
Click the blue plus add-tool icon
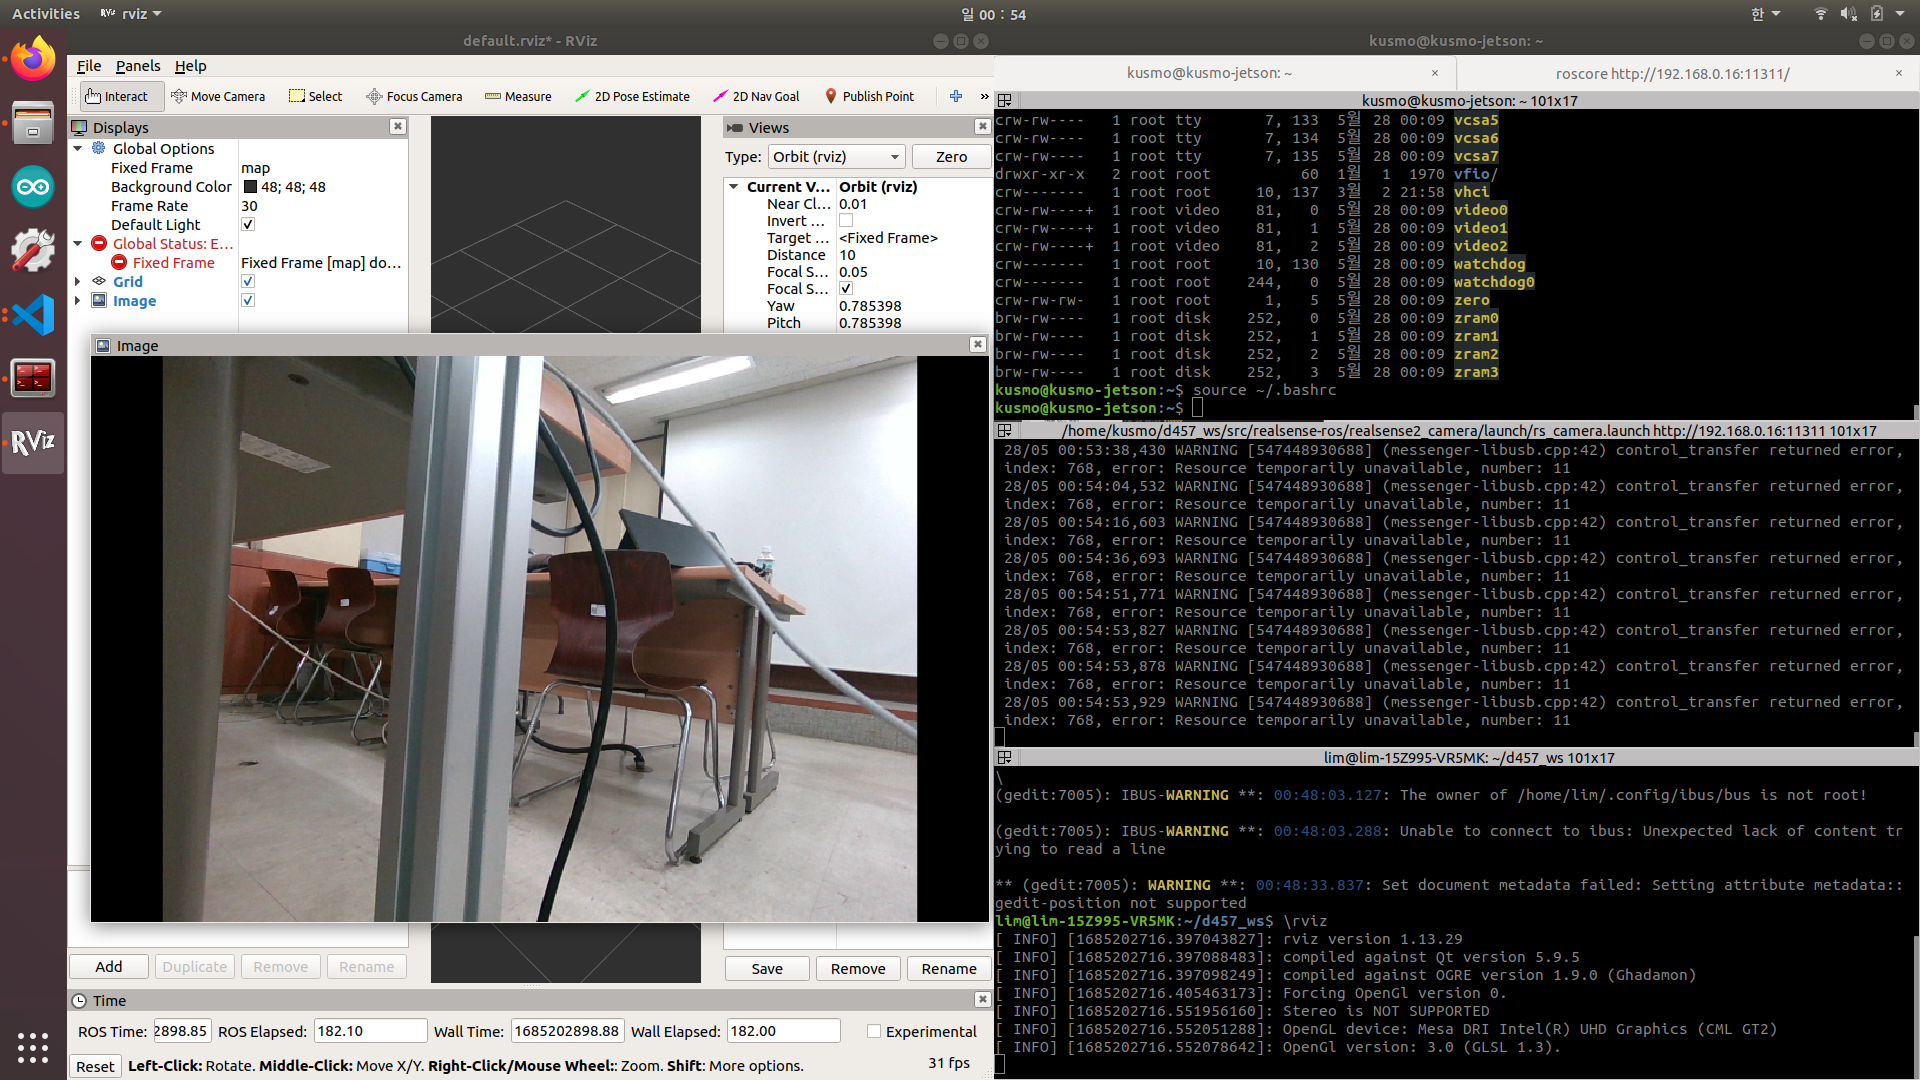(x=956, y=96)
